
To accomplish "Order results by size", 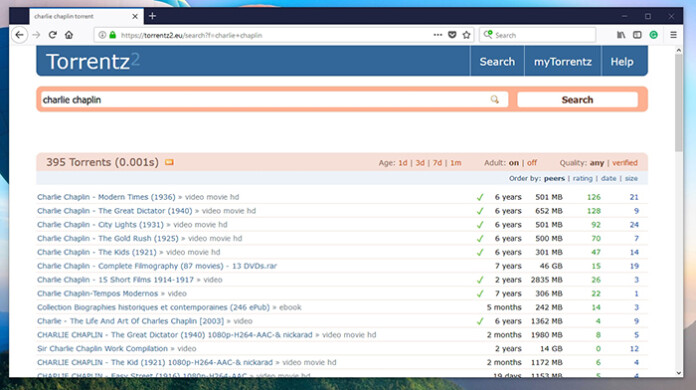I will pos(631,178).
